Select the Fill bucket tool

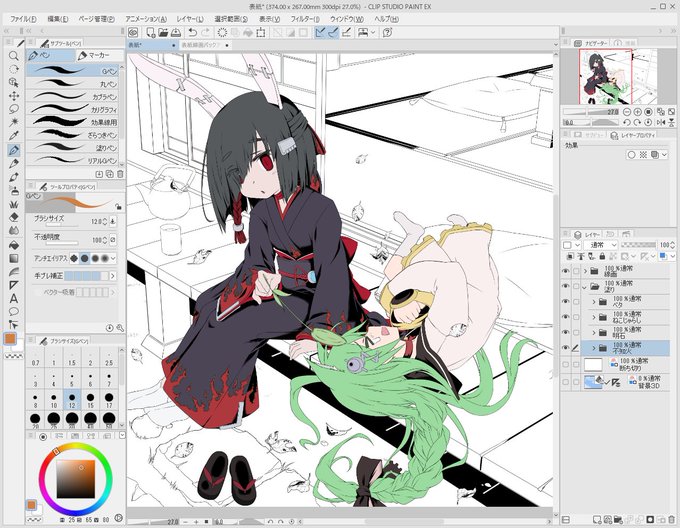tap(13, 245)
